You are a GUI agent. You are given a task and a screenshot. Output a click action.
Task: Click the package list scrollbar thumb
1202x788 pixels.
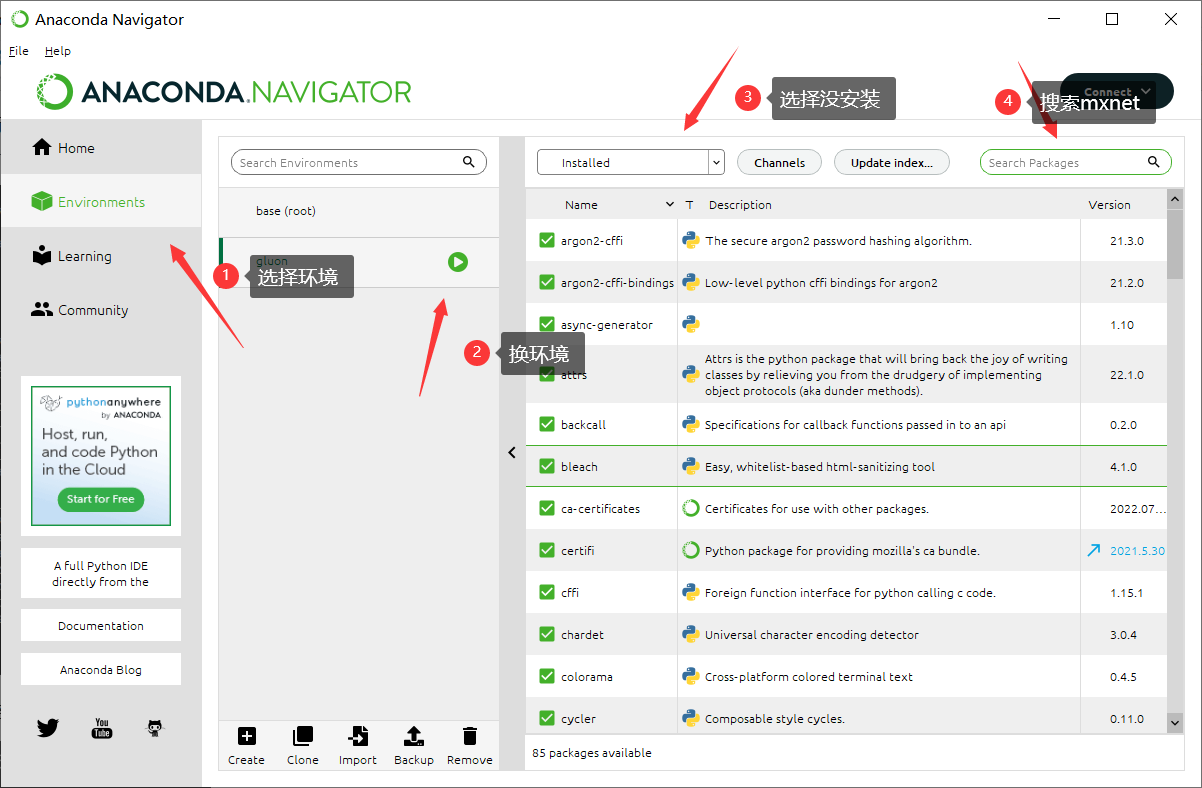click(1175, 243)
